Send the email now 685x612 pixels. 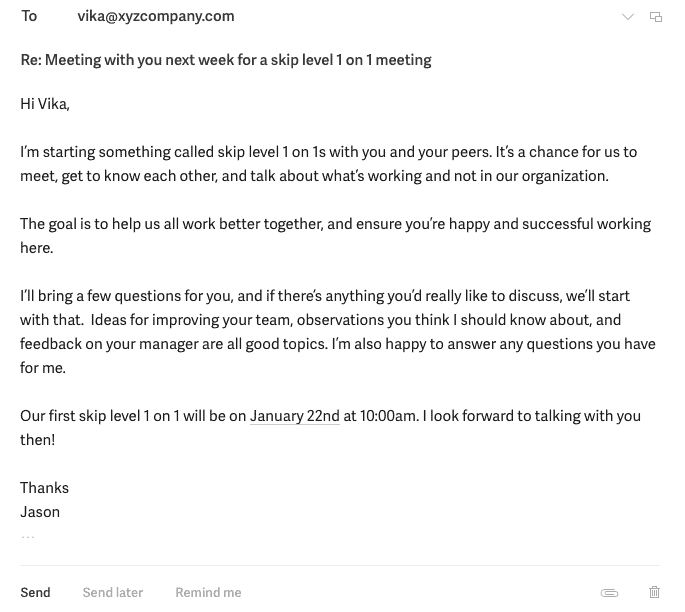pos(35,593)
